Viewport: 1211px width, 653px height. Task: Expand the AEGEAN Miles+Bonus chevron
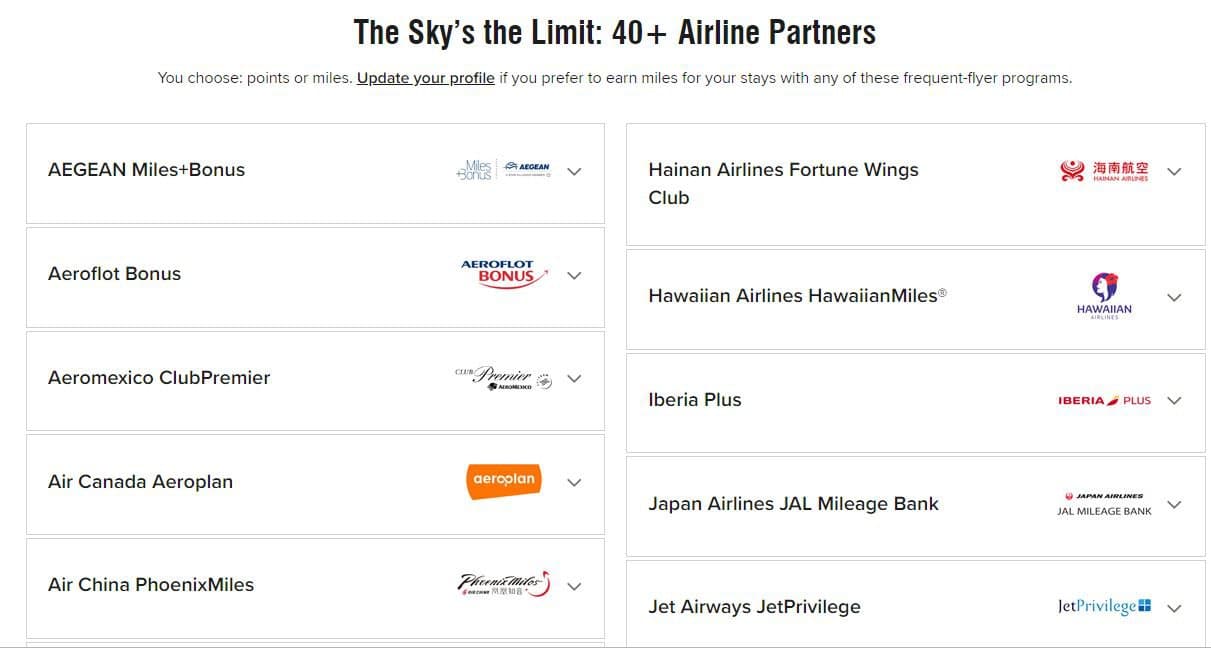point(574,171)
